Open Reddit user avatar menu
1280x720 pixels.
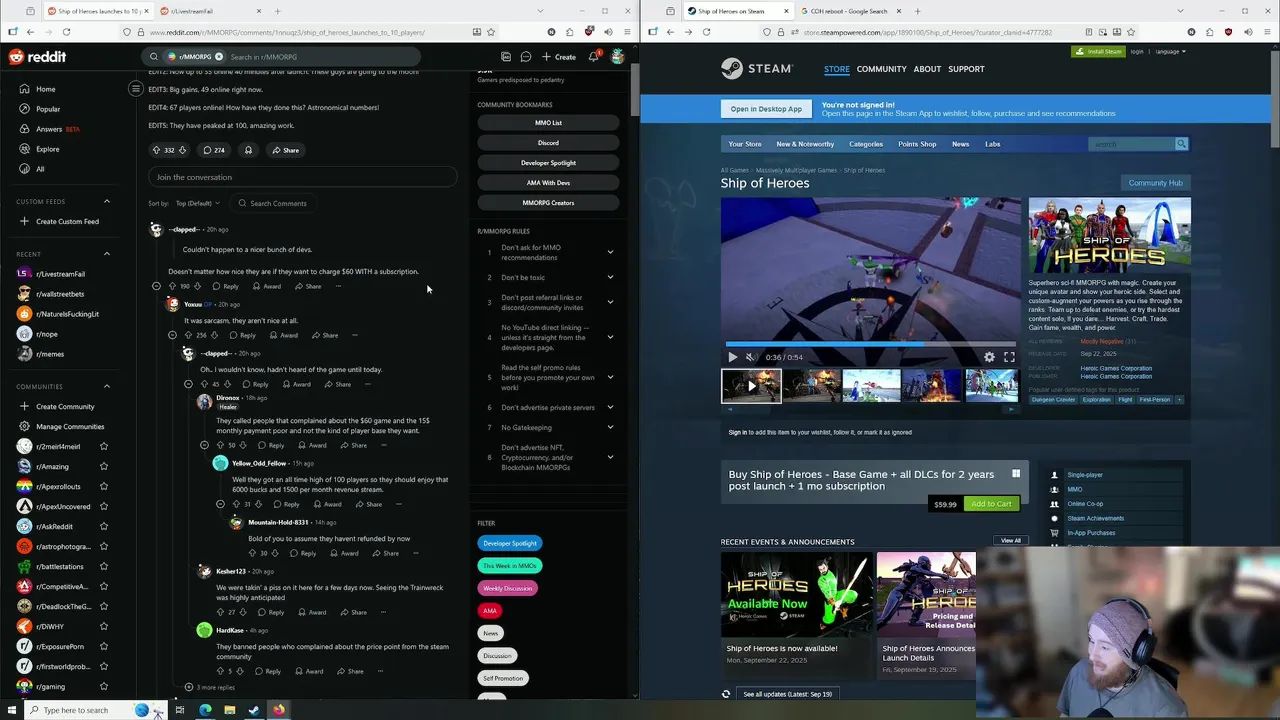(618, 57)
